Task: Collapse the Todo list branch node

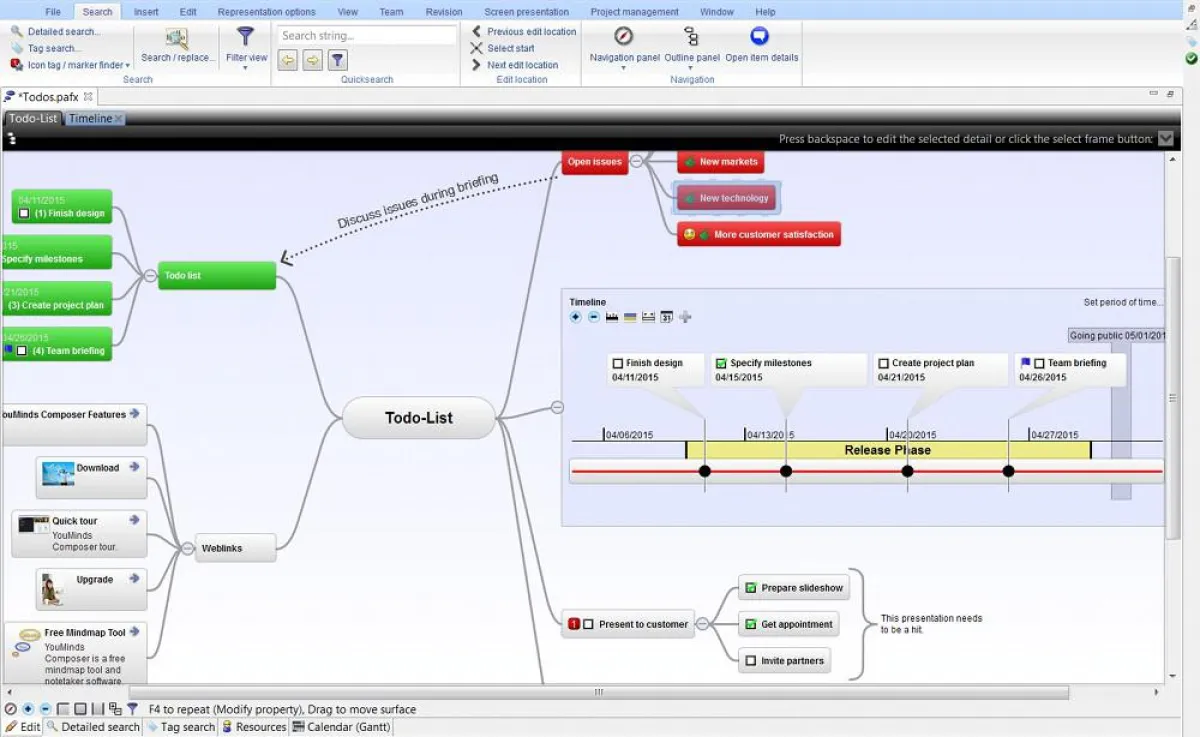Action: pyautogui.click(x=150, y=275)
